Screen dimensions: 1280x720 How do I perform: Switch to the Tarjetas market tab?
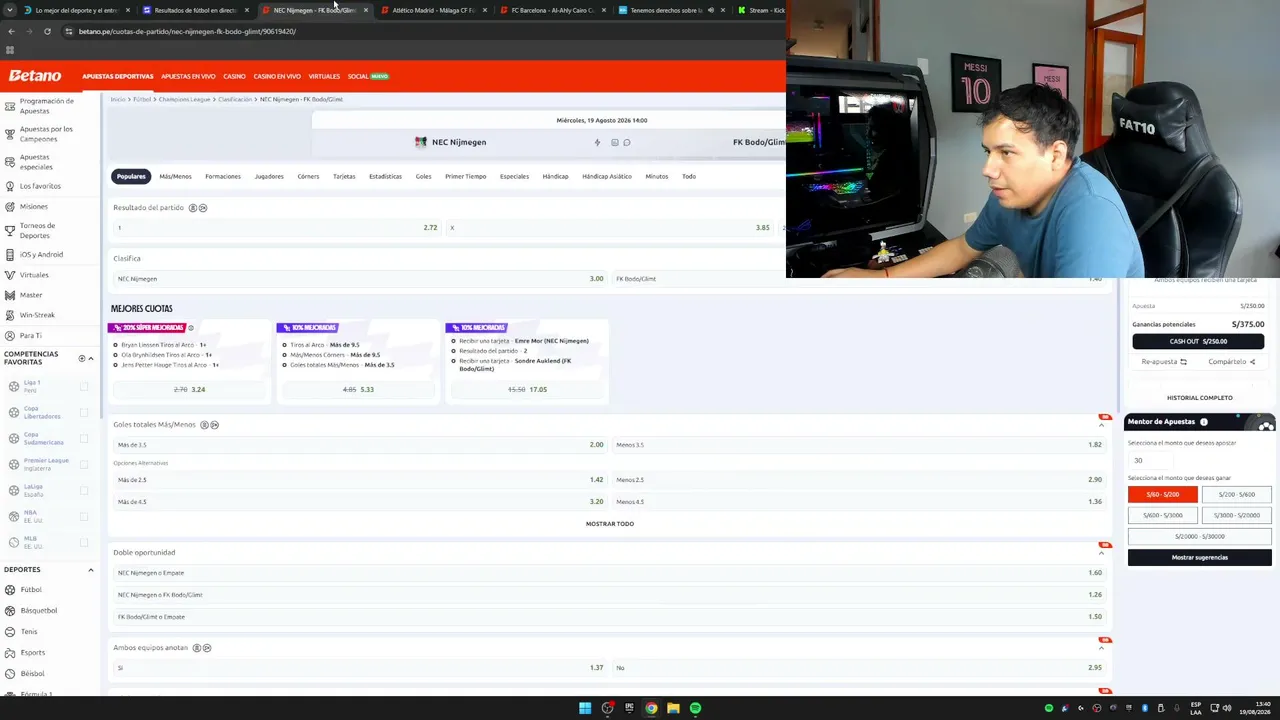pyautogui.click(x=344, y=176)
